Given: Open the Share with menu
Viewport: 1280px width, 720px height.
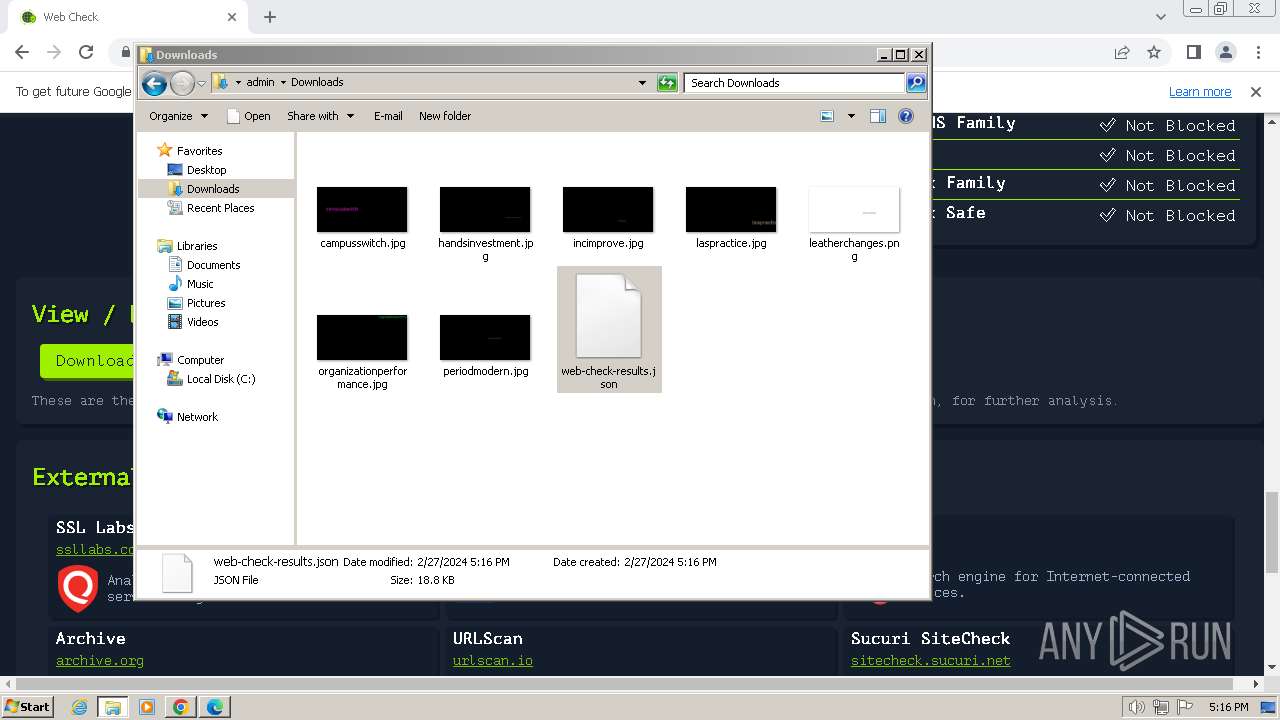Looking at the screenshot, I should point(320,116).
